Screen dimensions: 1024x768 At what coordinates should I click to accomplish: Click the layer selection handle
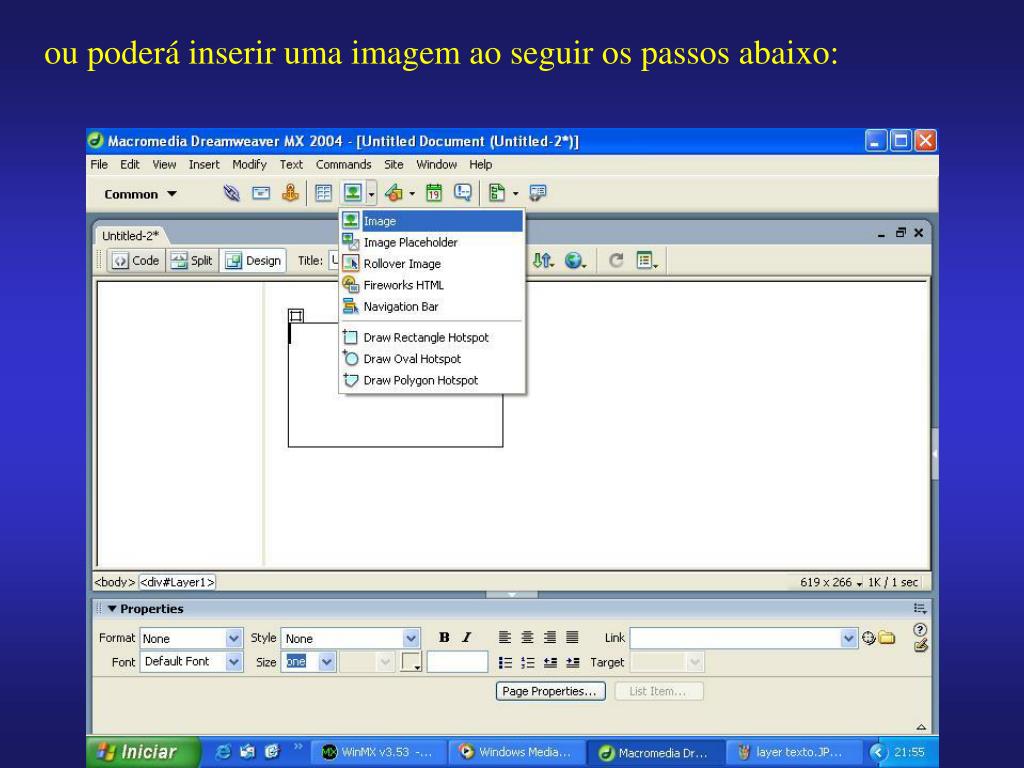click(296, 316)
